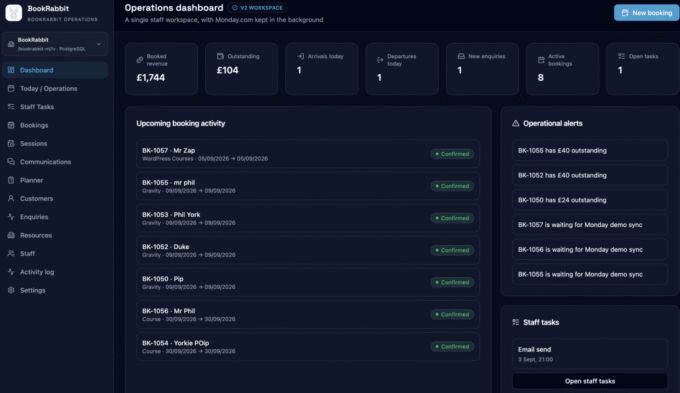Click the Settings gear icon
Screen dimensions: 680x393
11,290
